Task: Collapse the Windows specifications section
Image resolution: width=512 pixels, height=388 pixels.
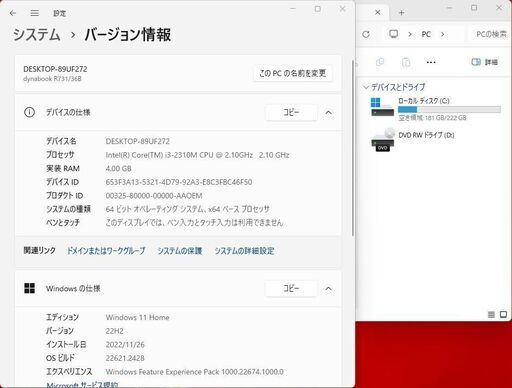Action: 328,288
